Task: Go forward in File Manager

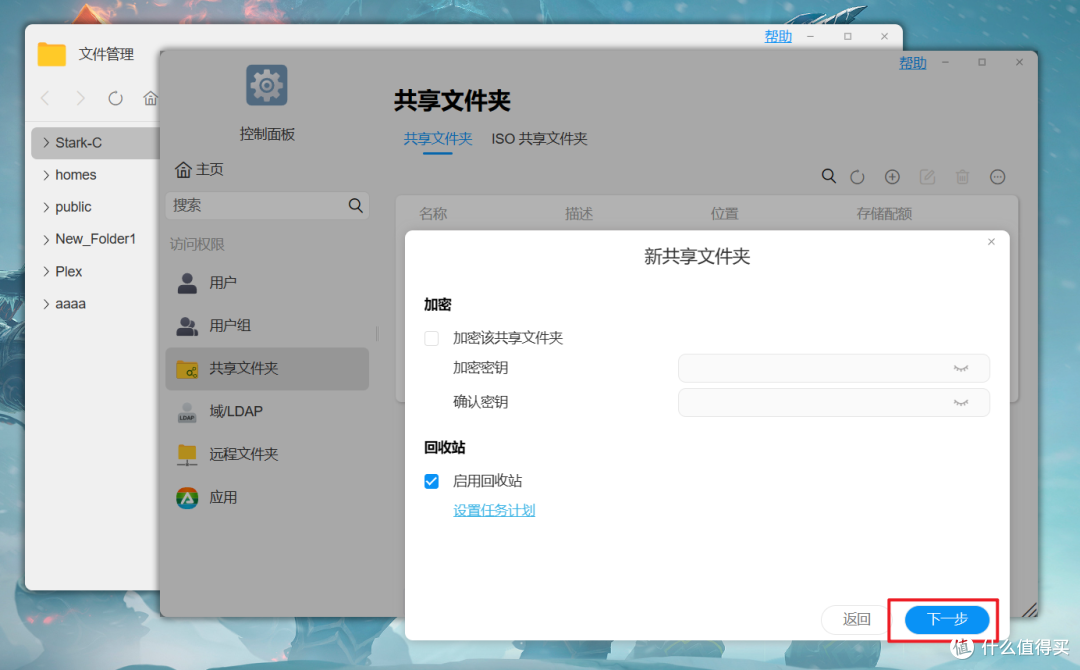Action: pos(81,98)
